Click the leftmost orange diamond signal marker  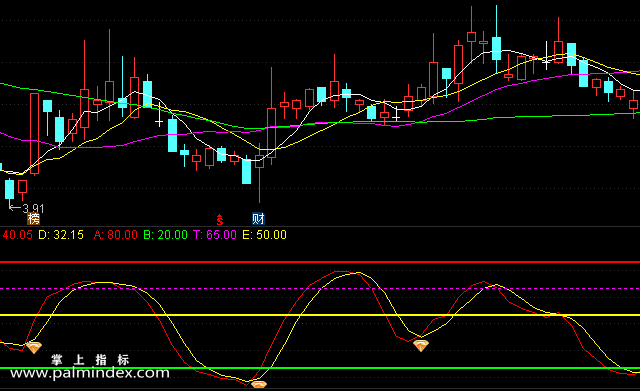click(x=34, y=348)
